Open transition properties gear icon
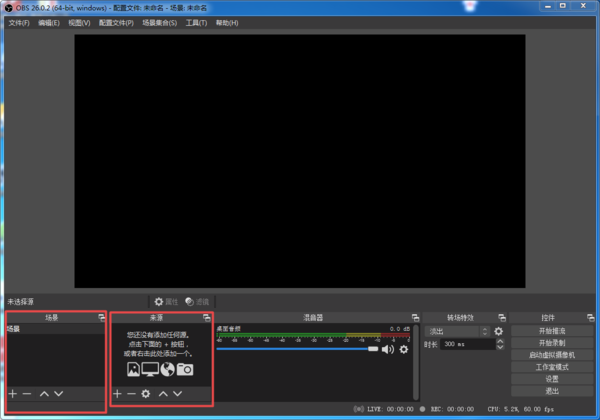600x420 pixels. [x=498, y=331]
